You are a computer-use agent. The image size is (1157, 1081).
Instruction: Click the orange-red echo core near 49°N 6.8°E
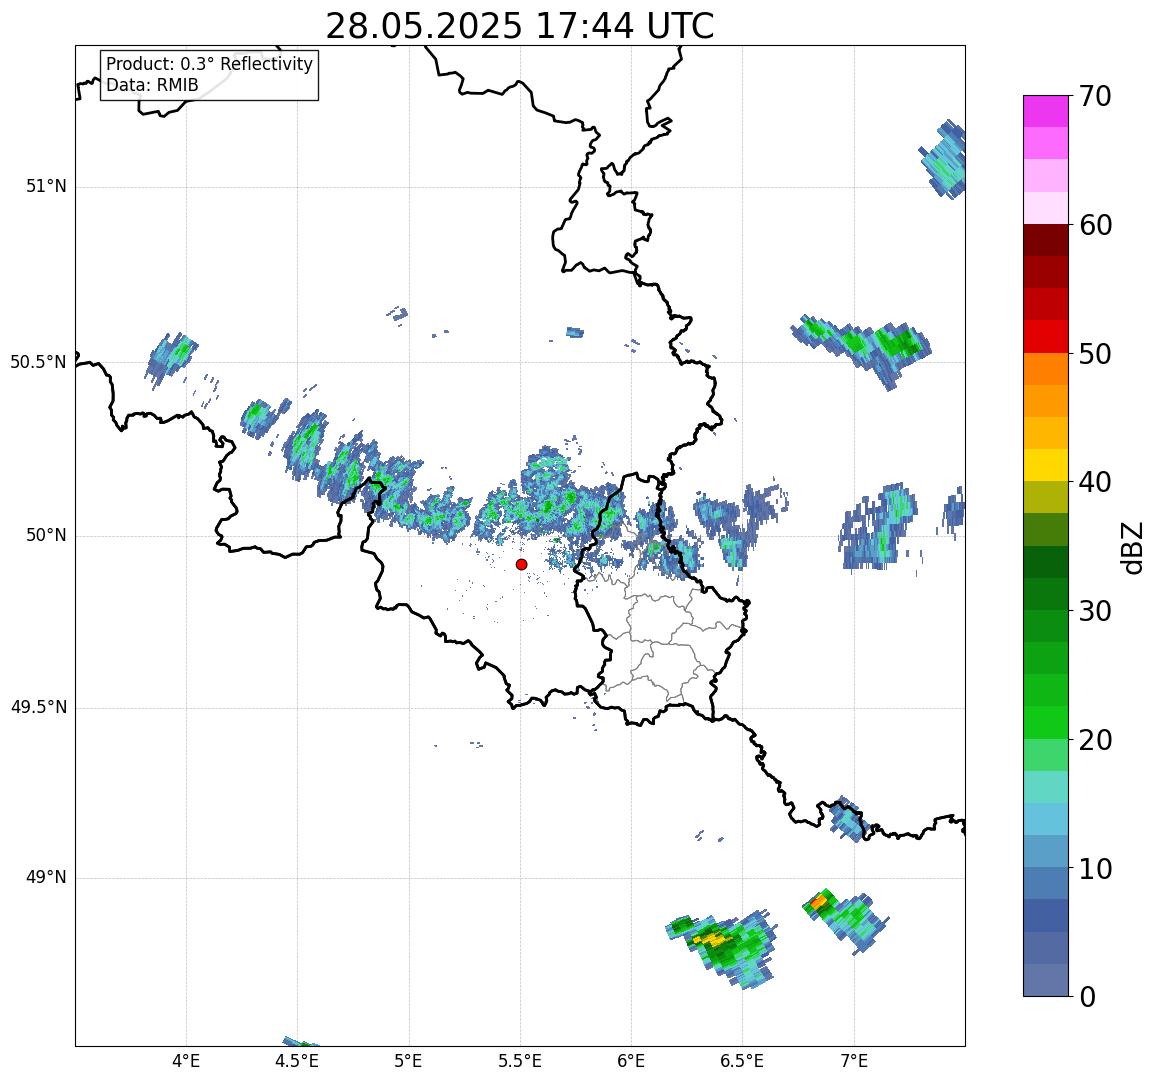tap(818, 901)
